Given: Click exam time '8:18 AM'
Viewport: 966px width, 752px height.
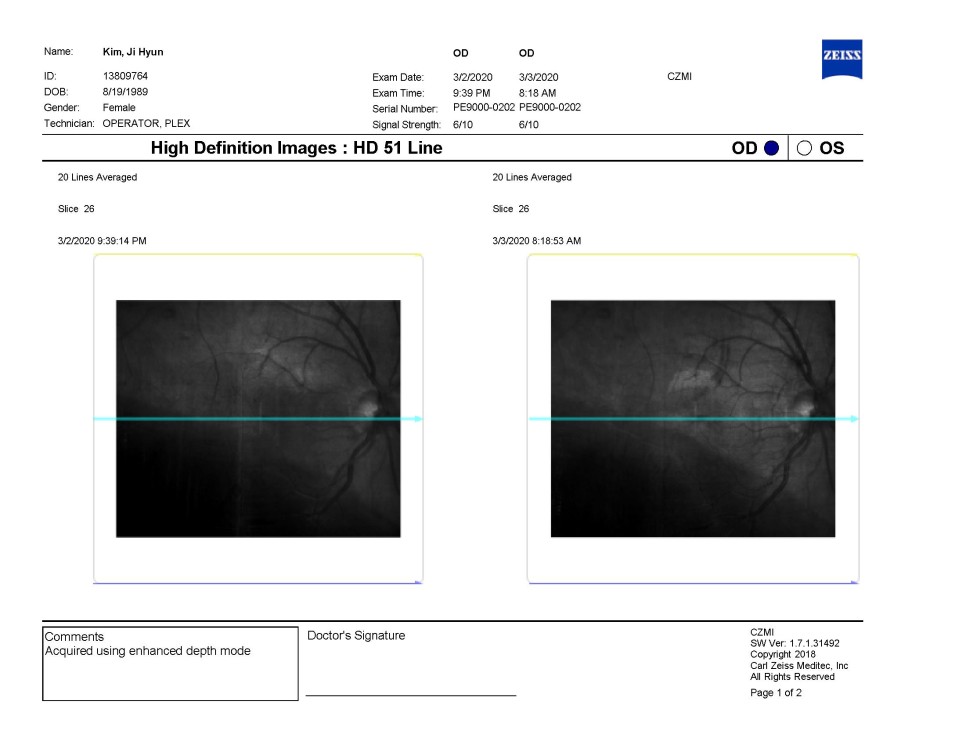Looking at the screenshot, I should pyautogui.click(x=537, y=93).
